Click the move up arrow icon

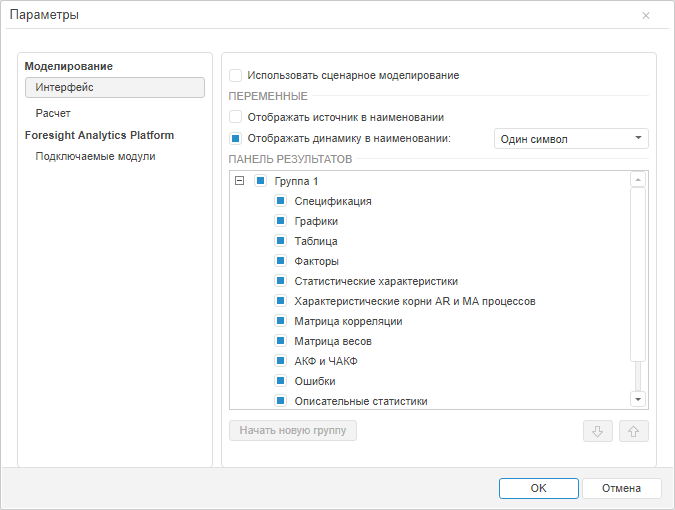634,431
